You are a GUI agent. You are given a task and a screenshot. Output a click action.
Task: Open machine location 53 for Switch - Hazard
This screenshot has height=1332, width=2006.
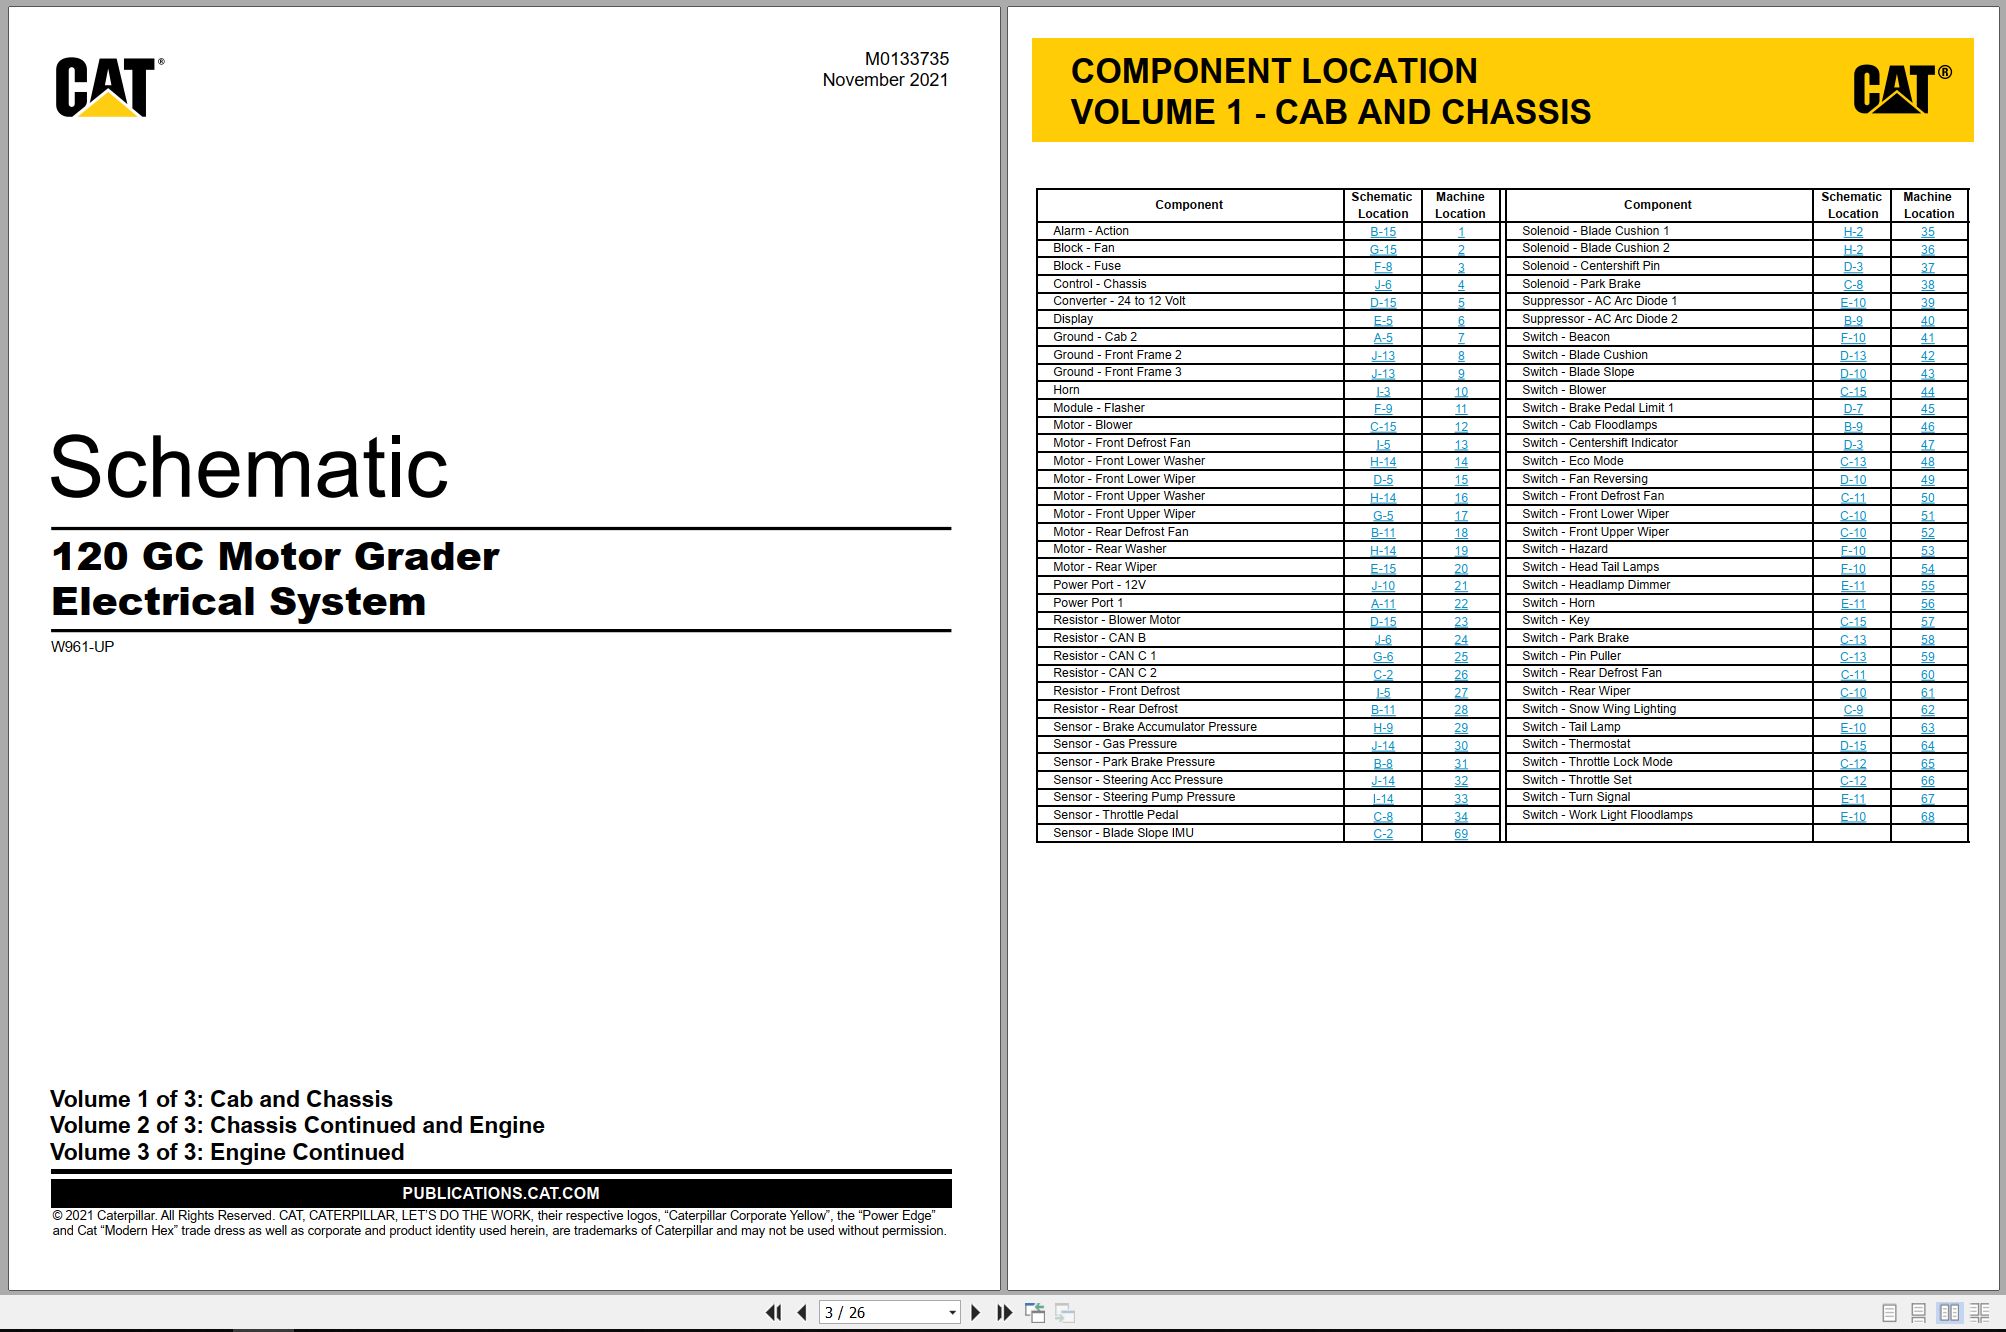1927,551
